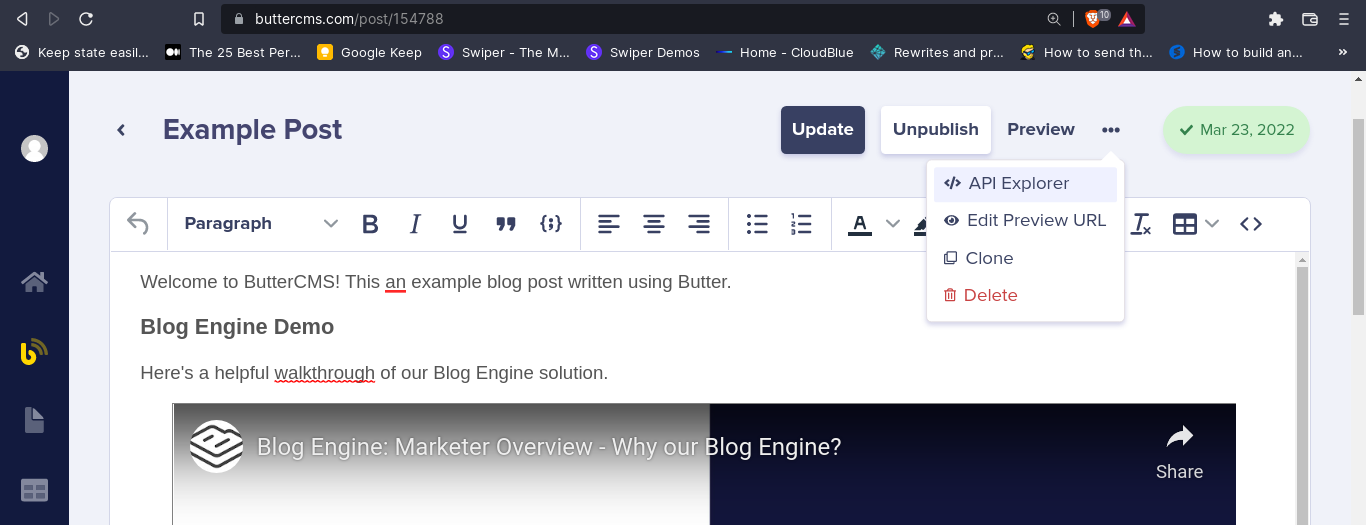Open the Pages sidebar icon
Image resolution: width=1366 pixels, height=525 pixels.
point(34,420)
